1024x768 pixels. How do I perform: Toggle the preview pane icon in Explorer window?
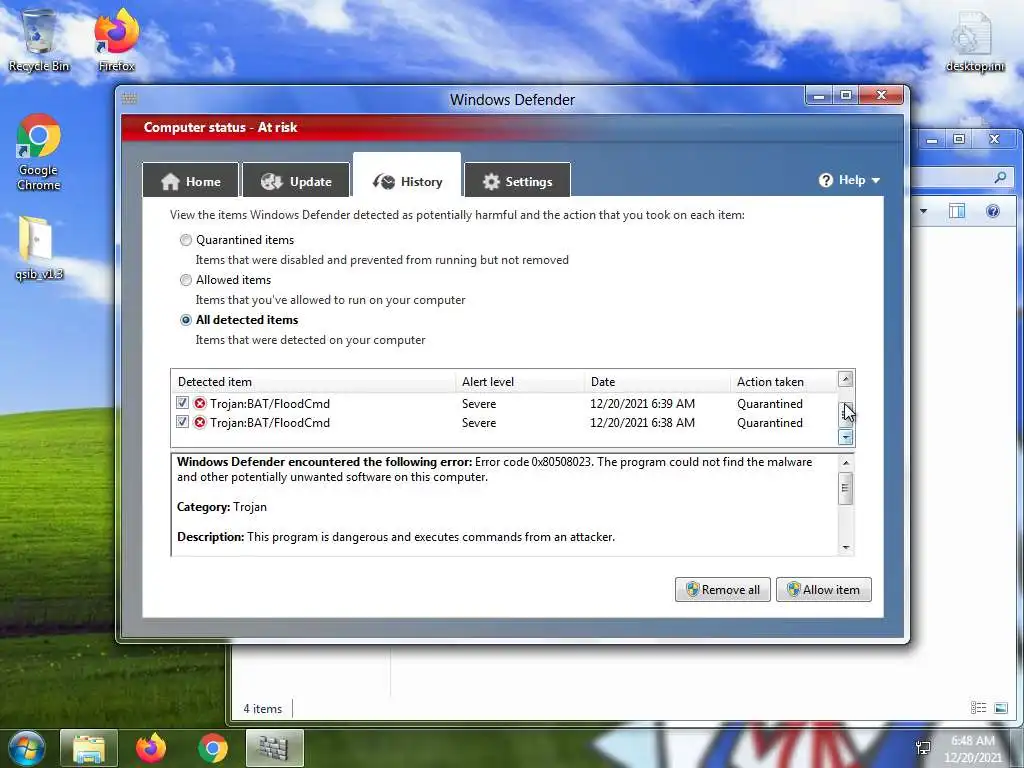click(957, 211)
